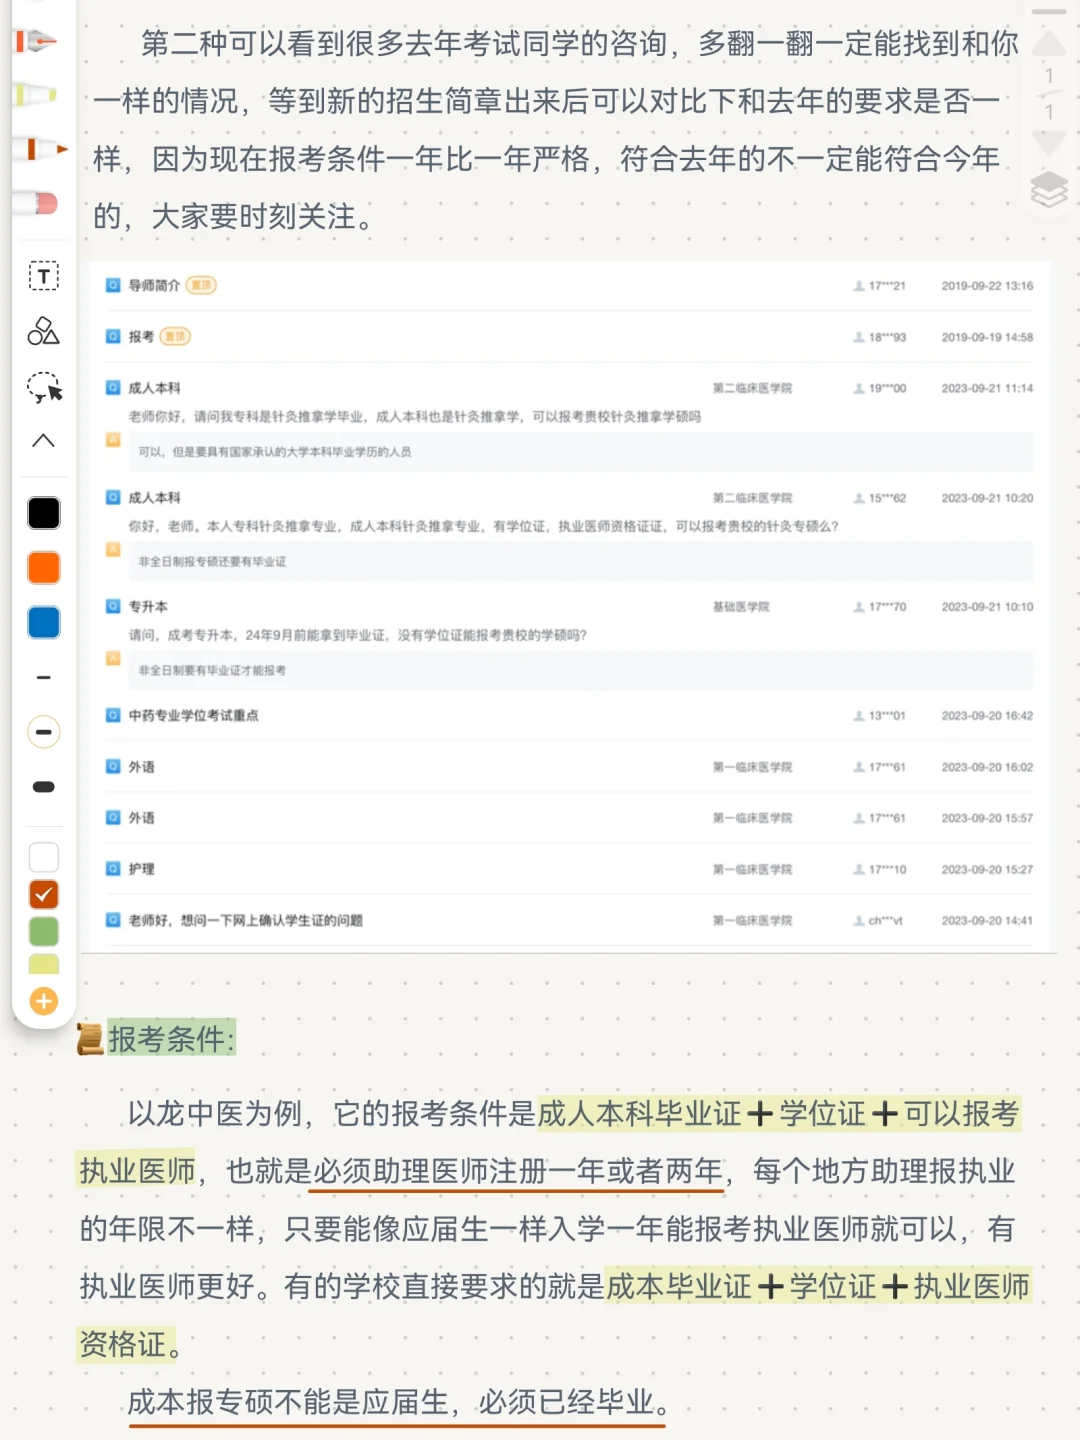Pick the white highlight color swatch
The image size is (1080, 1440).
tap(44, 857)
